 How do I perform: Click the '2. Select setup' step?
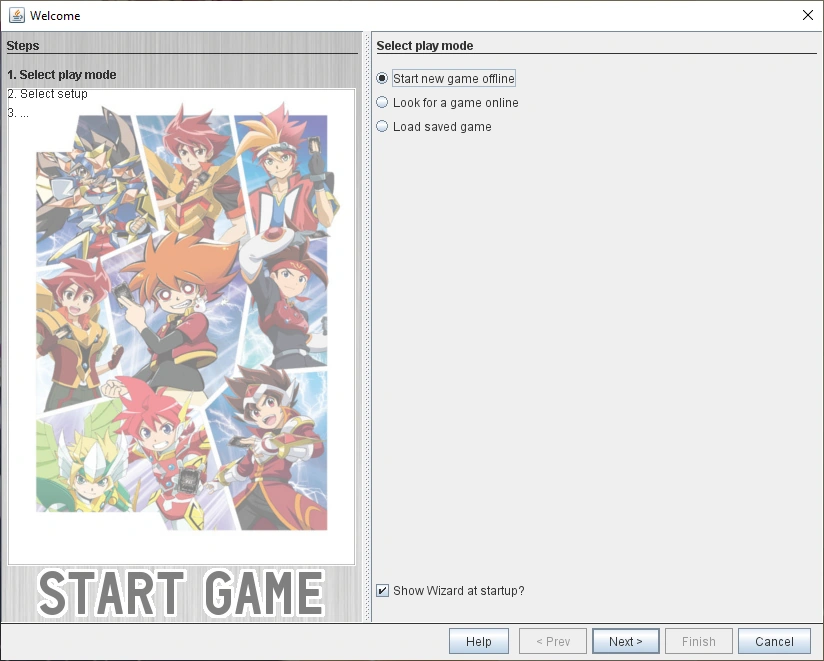point(47,94)
